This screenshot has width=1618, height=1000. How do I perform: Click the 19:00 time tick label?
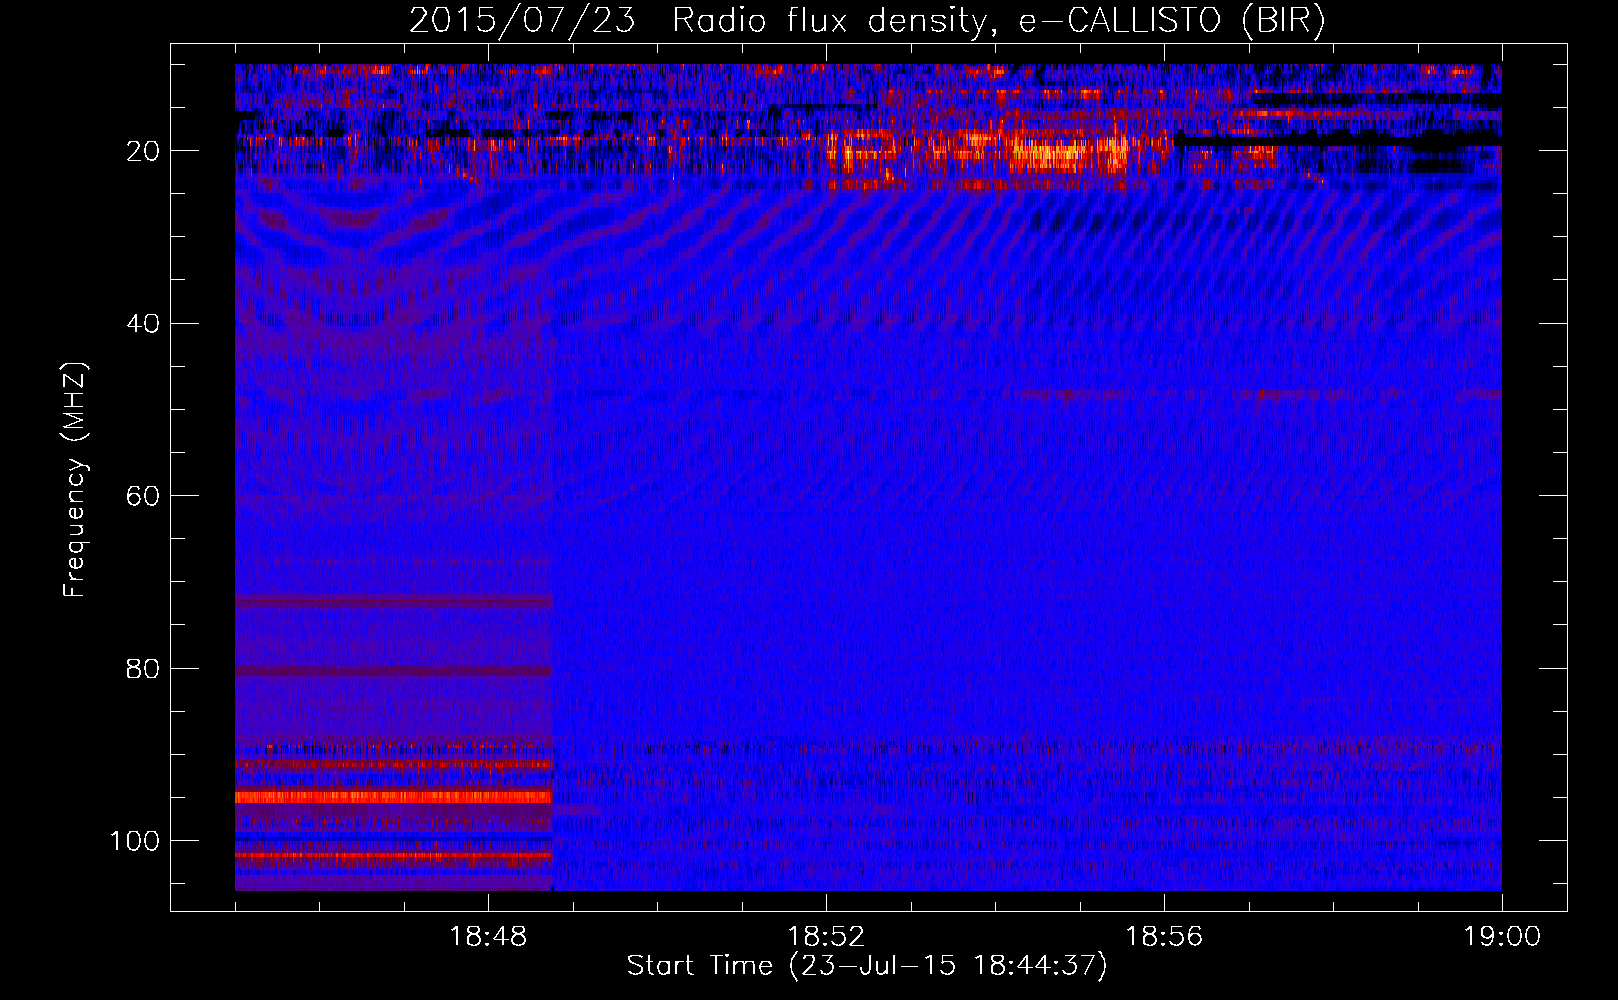click(1502, 937)
